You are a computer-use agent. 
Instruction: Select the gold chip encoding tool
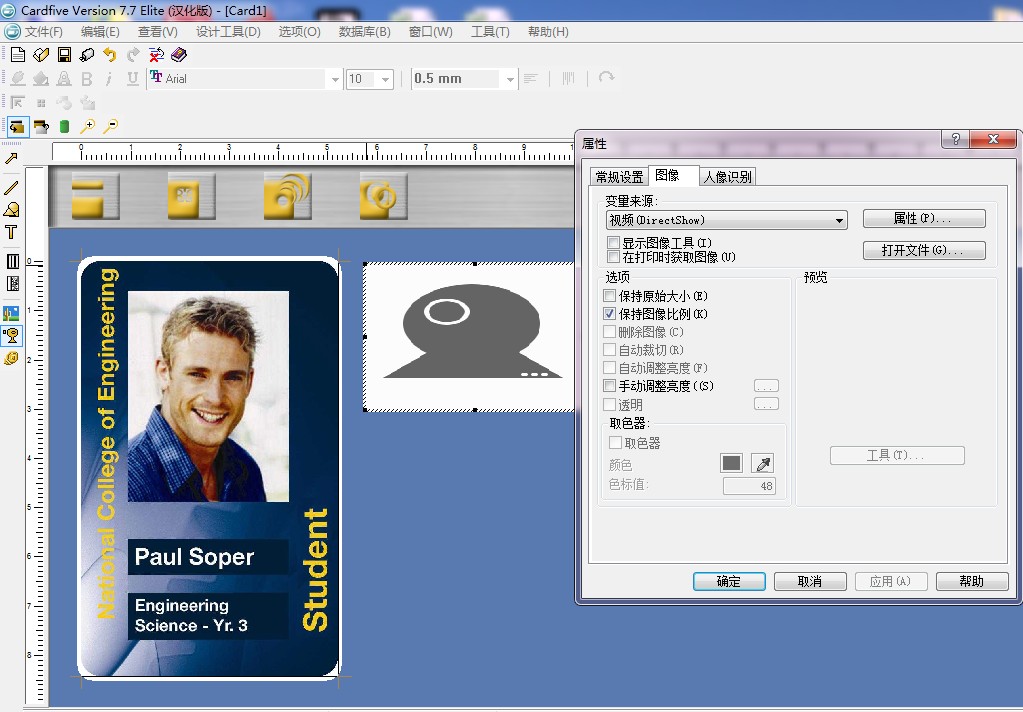coord(11,358)
